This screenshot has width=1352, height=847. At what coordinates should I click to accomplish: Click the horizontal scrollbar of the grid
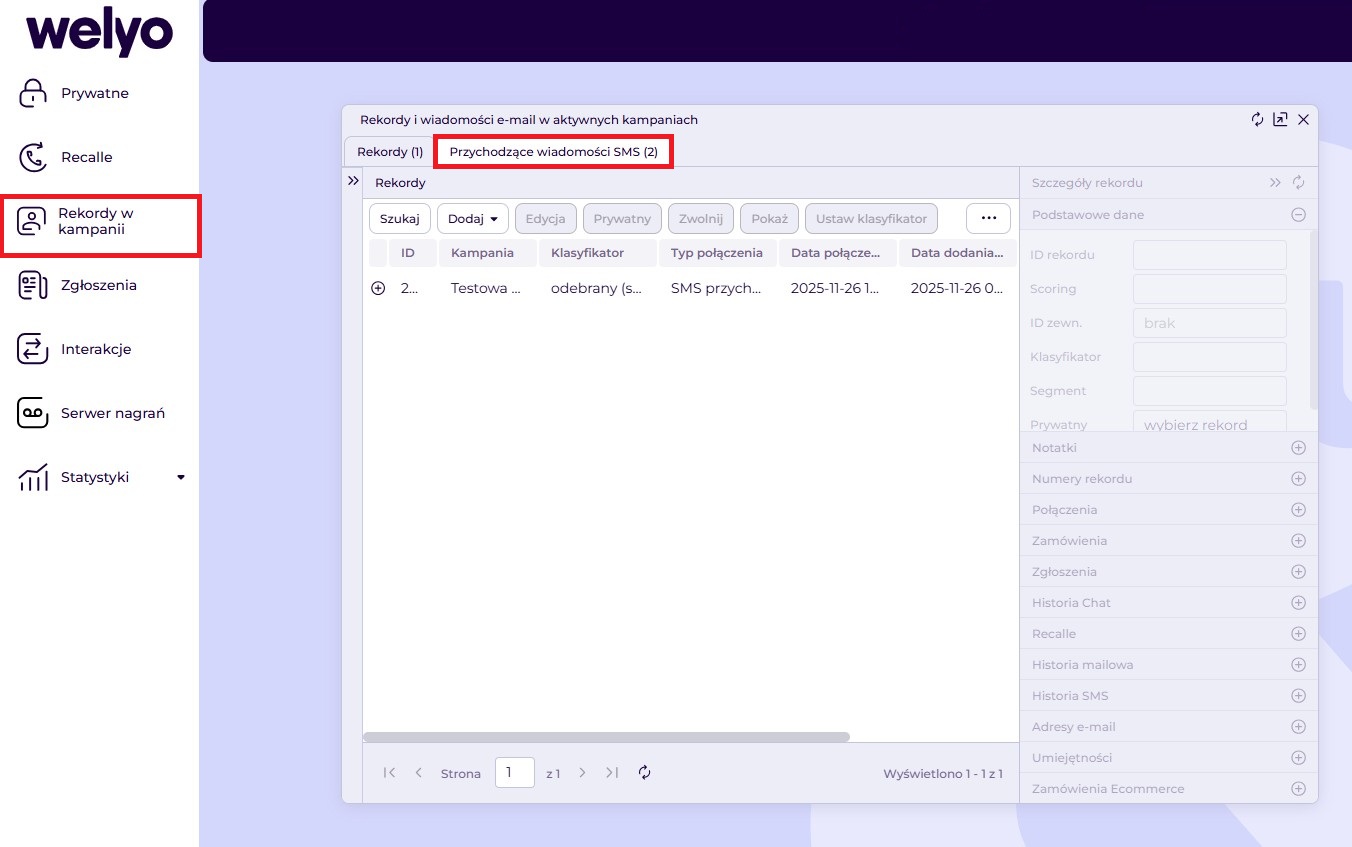[x=606, y=737]
